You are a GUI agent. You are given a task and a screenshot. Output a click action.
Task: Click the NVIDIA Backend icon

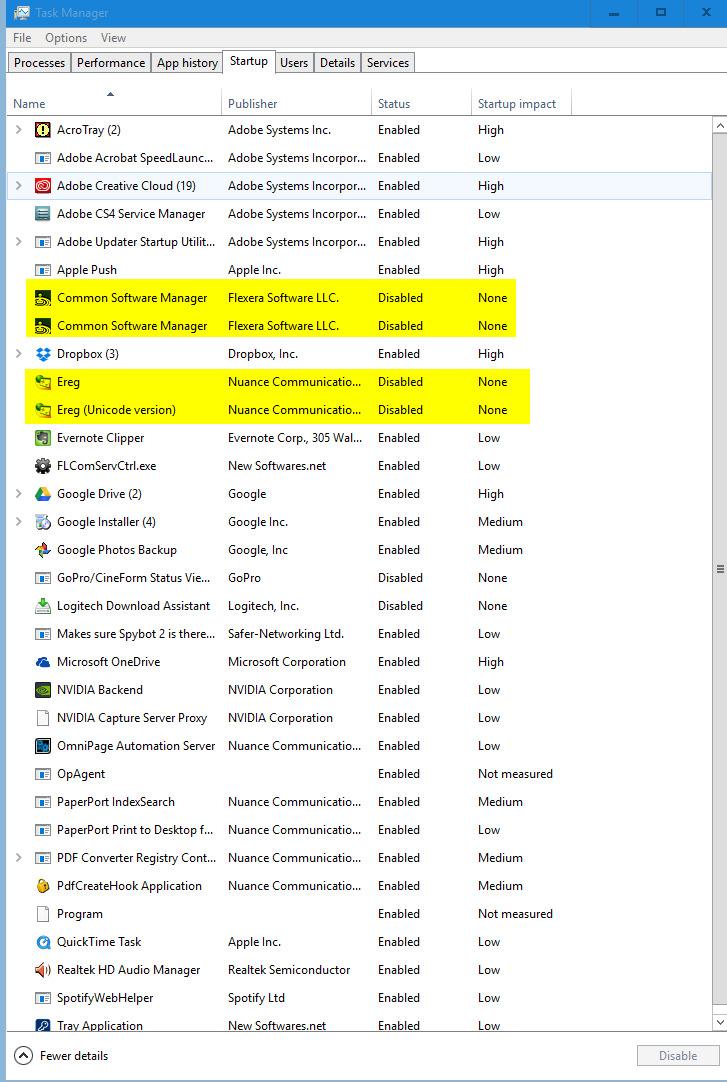pyautogui.click(x=43, y=690)
